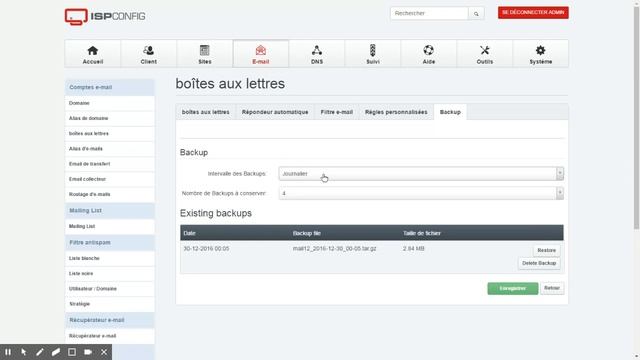This screenshot has width=640, height=360.
Task: Open Email collecteur in sidebar
Action: coord(109,179)
